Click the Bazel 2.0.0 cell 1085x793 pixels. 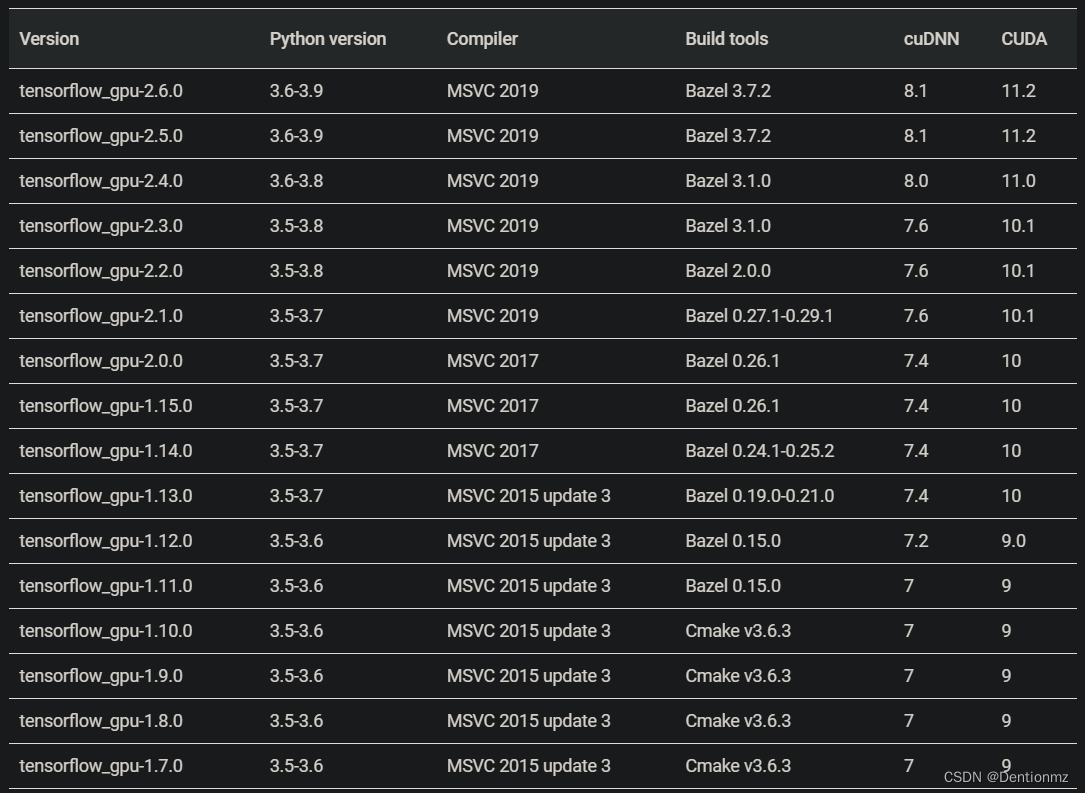pos(728,271)
